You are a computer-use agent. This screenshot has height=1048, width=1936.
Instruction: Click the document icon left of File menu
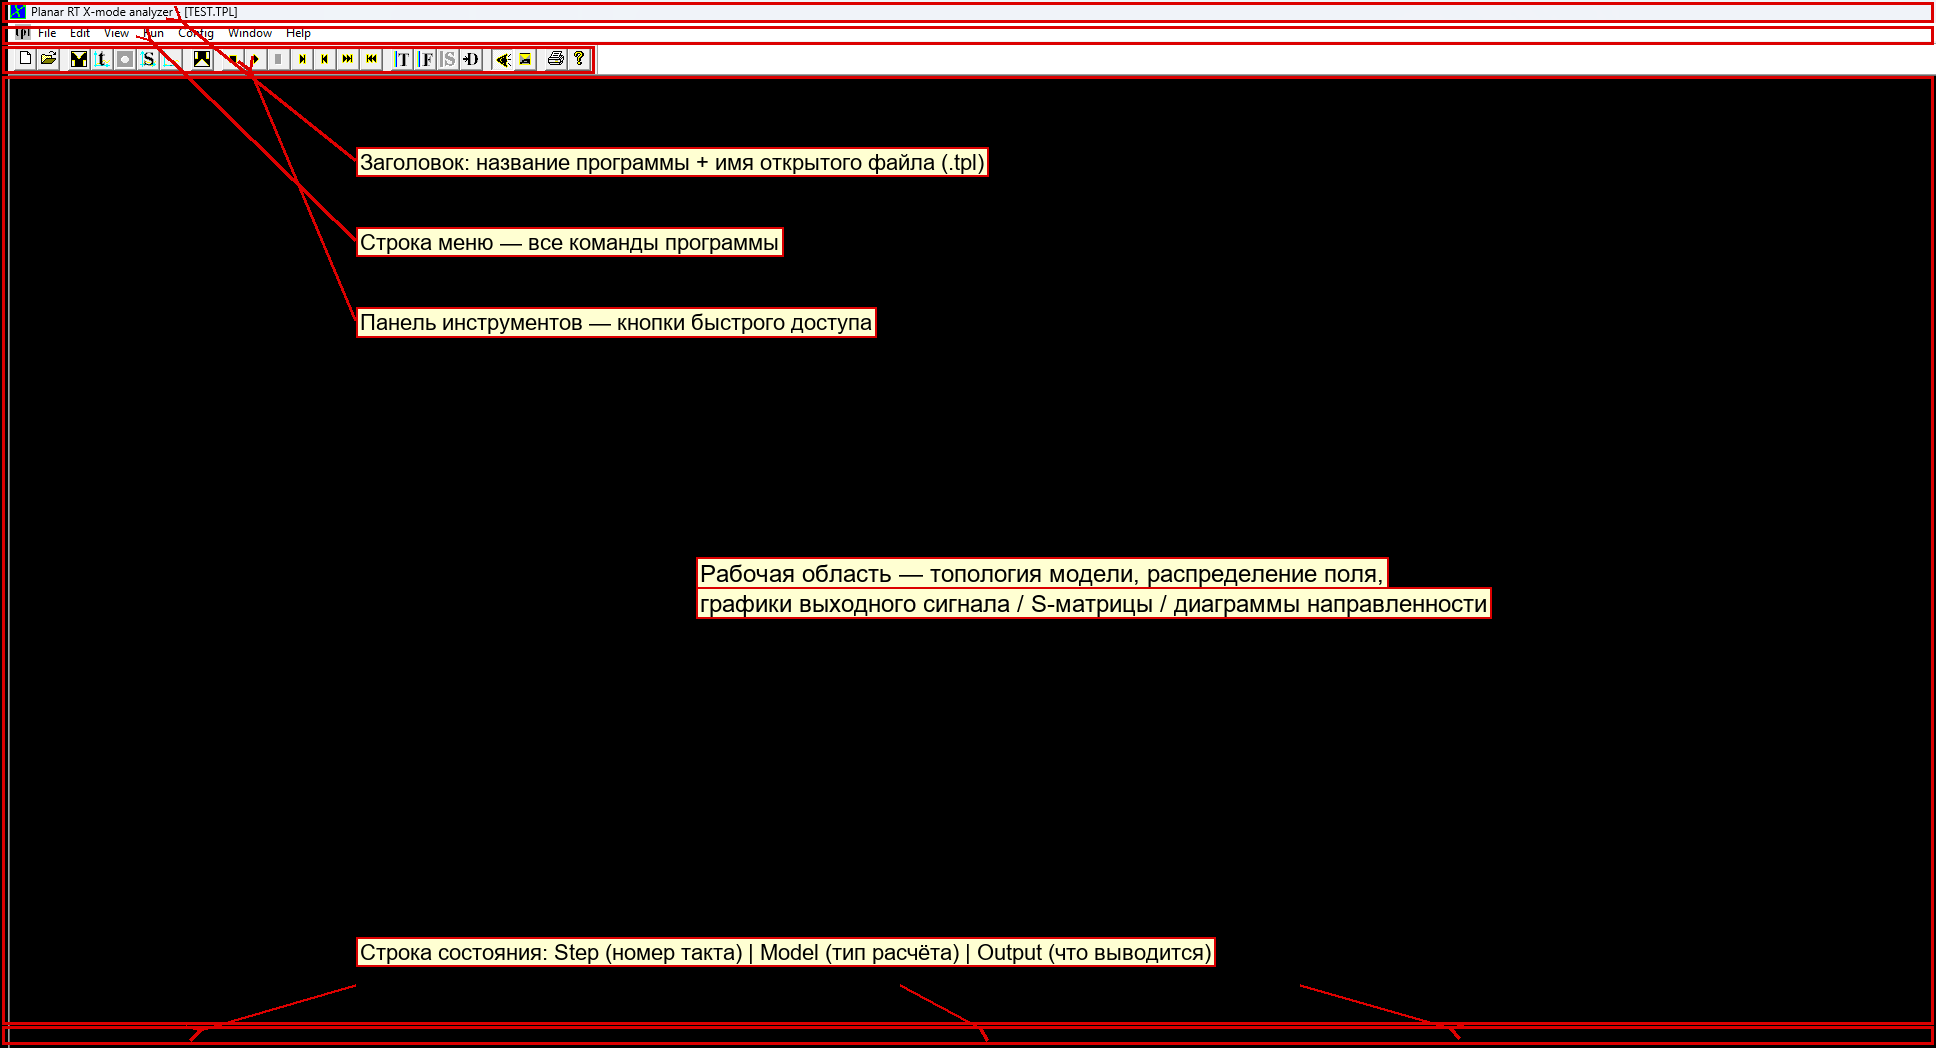[x=22, y=33]
